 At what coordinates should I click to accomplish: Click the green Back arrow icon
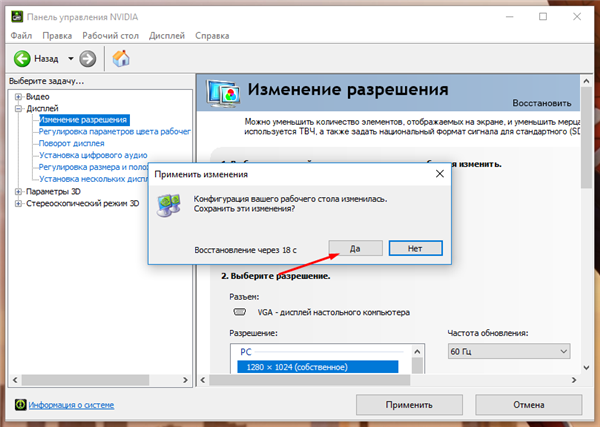tap(22, 59)
